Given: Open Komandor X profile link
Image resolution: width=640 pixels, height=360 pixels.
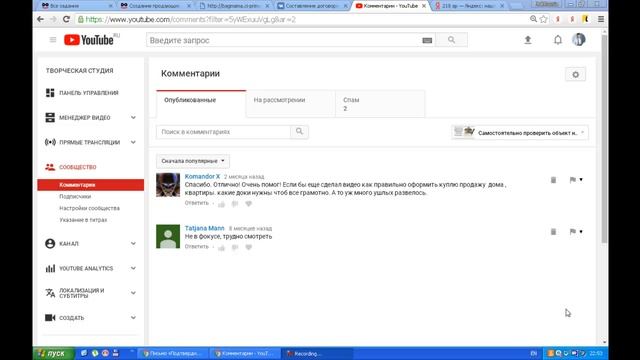Looking at the screenshot, I should 202,176.
